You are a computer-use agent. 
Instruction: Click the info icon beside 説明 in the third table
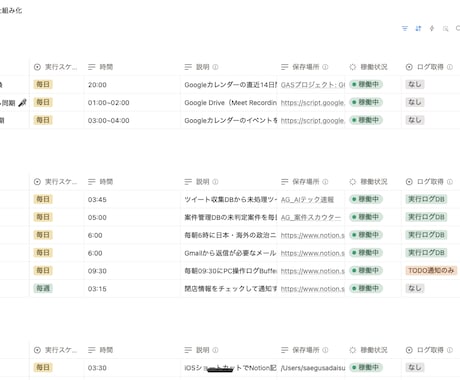(215, 350)
